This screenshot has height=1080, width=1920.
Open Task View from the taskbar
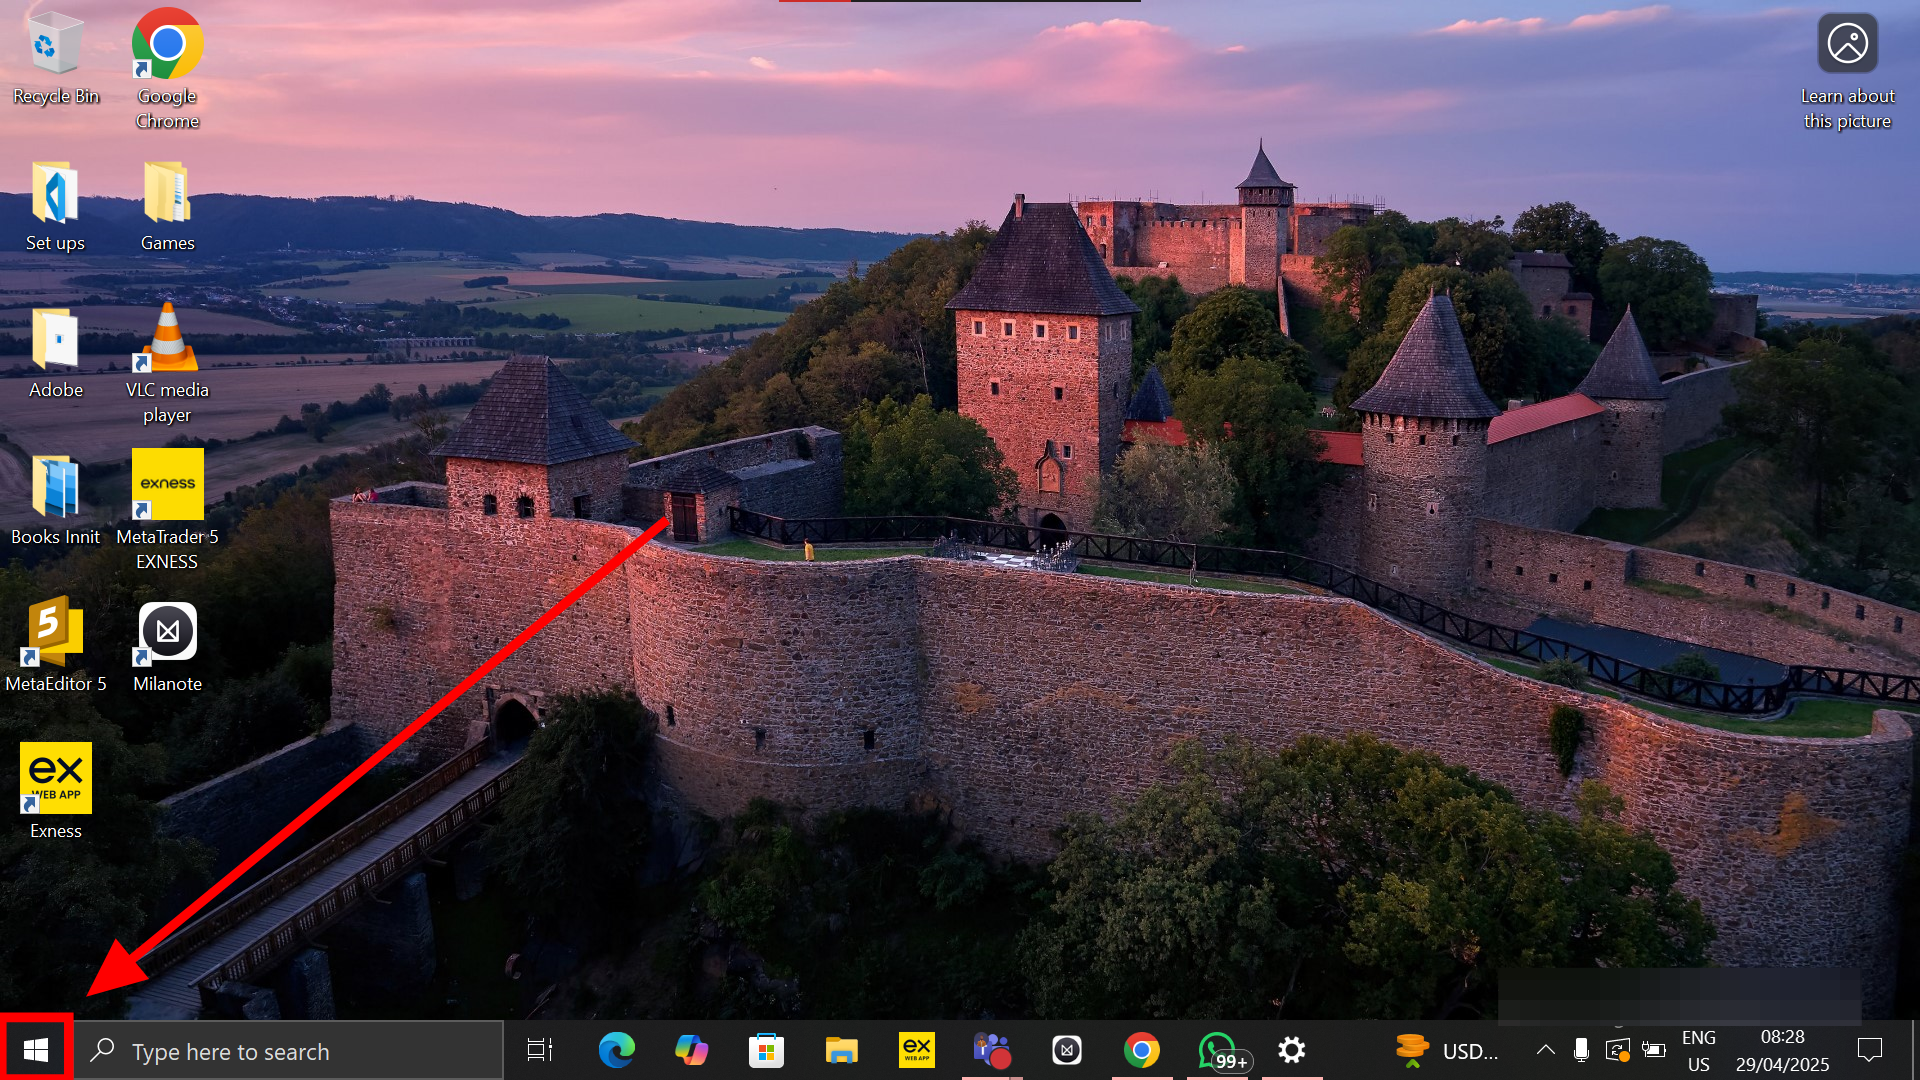540,1050
